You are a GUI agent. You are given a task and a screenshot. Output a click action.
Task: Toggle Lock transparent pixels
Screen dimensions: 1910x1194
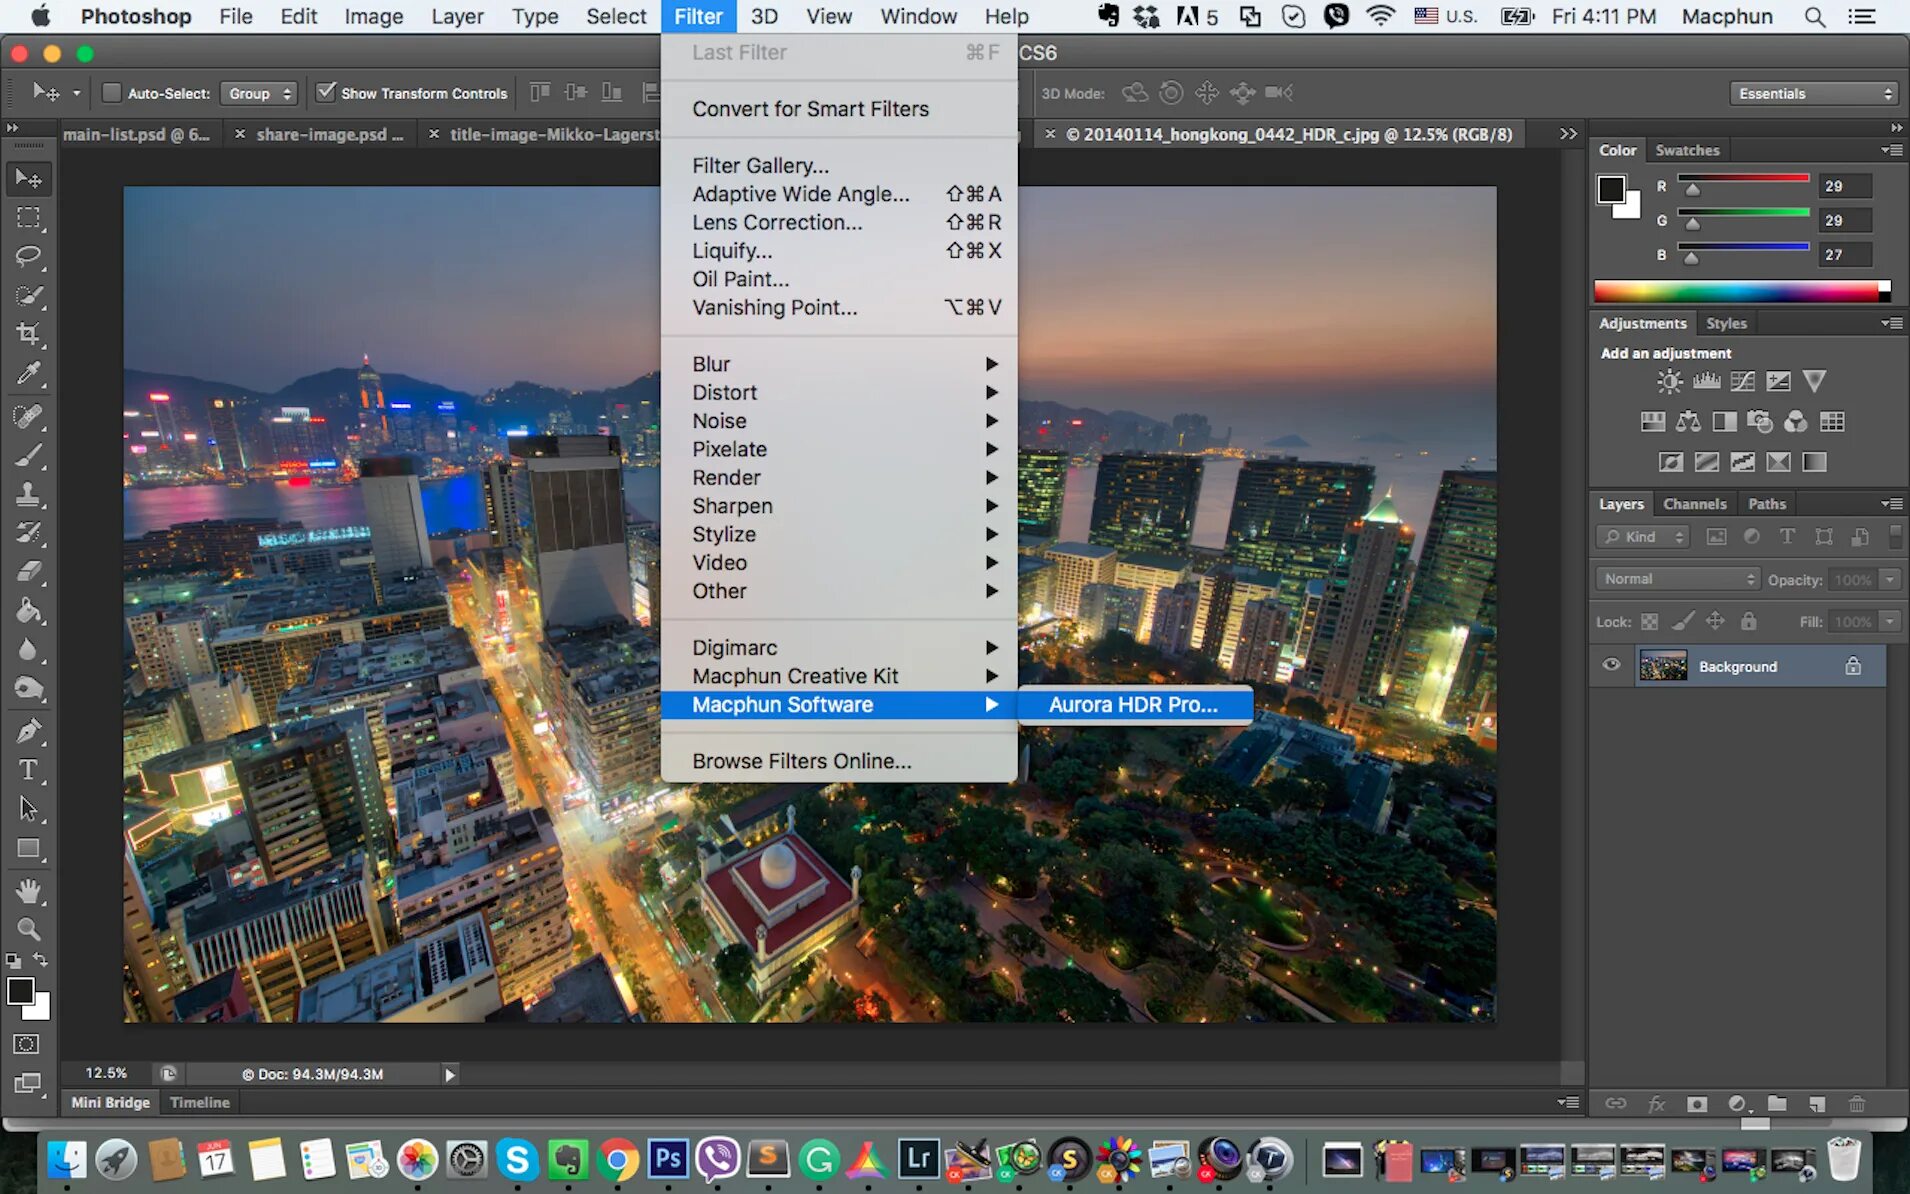click(1650, 622)
